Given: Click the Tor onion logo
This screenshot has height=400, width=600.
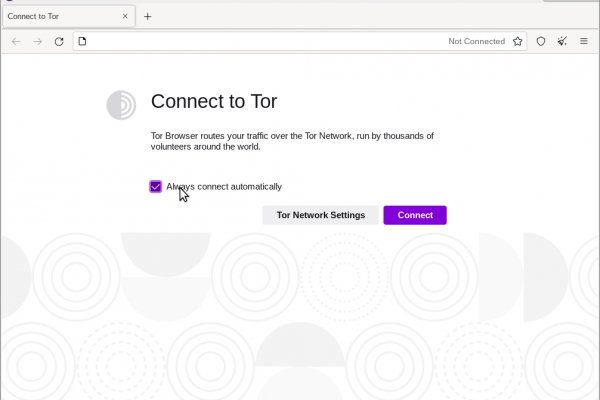Looking at the screenshot, I should click(121, 105).
